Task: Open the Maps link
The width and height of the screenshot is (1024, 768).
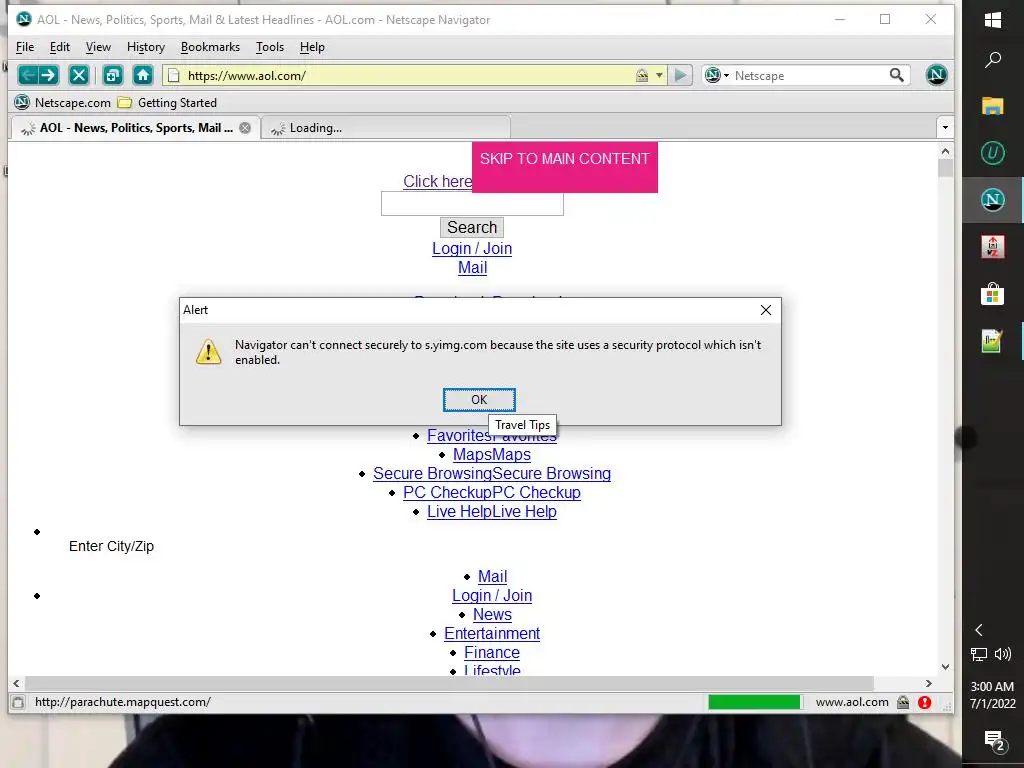Action: click(x=492, y=454)
